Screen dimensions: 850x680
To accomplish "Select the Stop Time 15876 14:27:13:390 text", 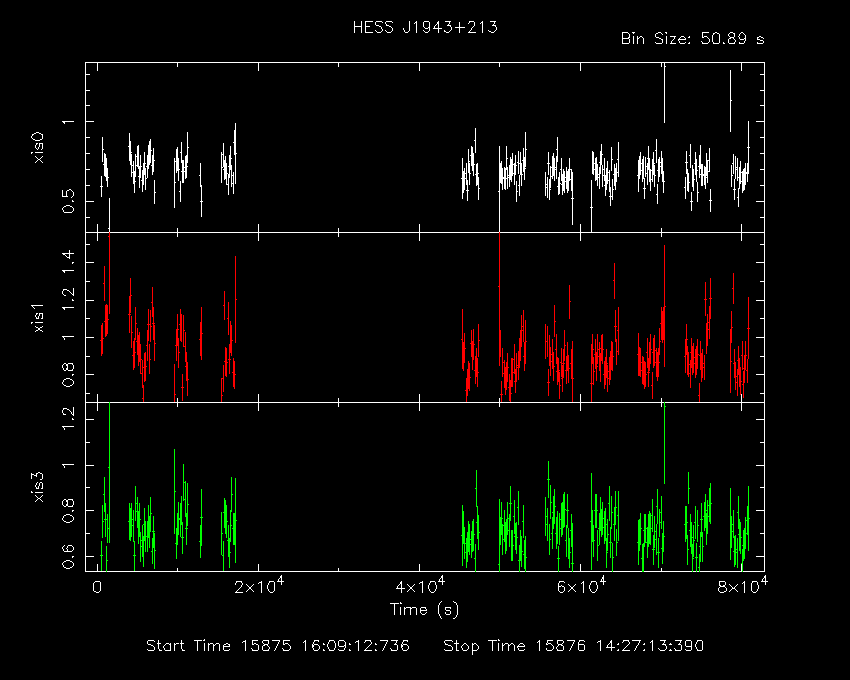I will tap(573, 646).
